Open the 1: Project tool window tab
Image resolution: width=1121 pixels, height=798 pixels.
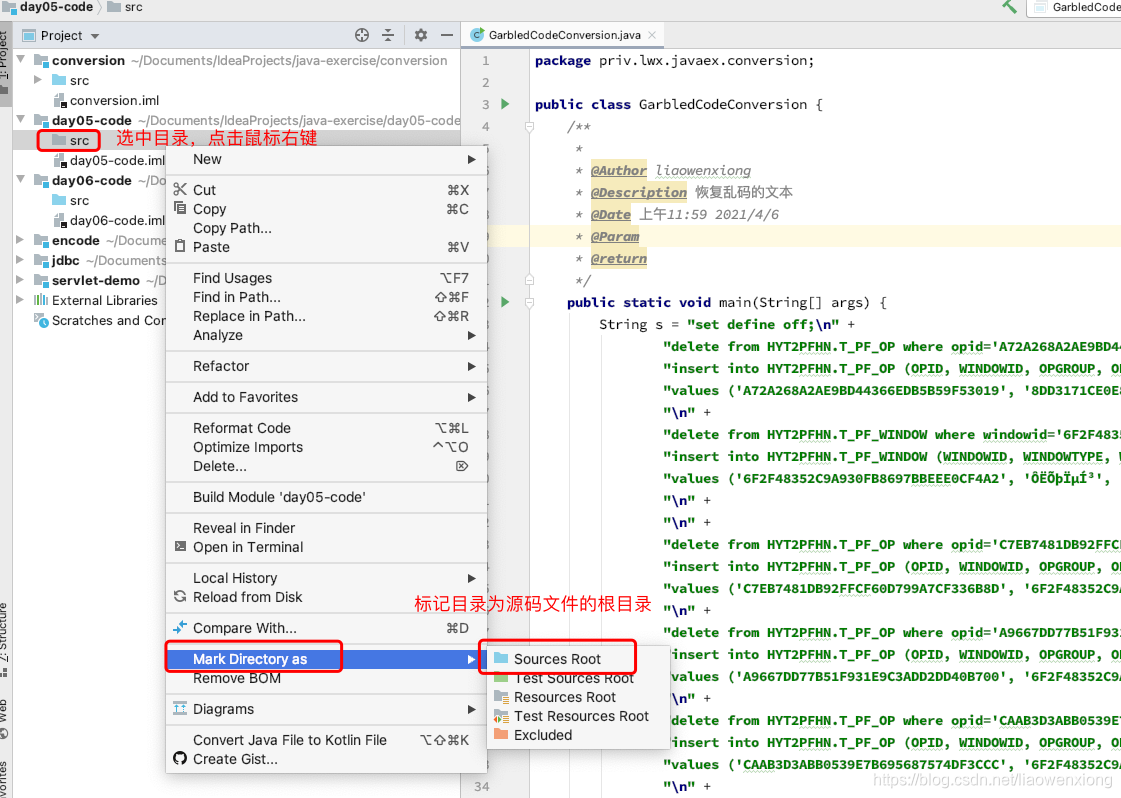[5, 62]
